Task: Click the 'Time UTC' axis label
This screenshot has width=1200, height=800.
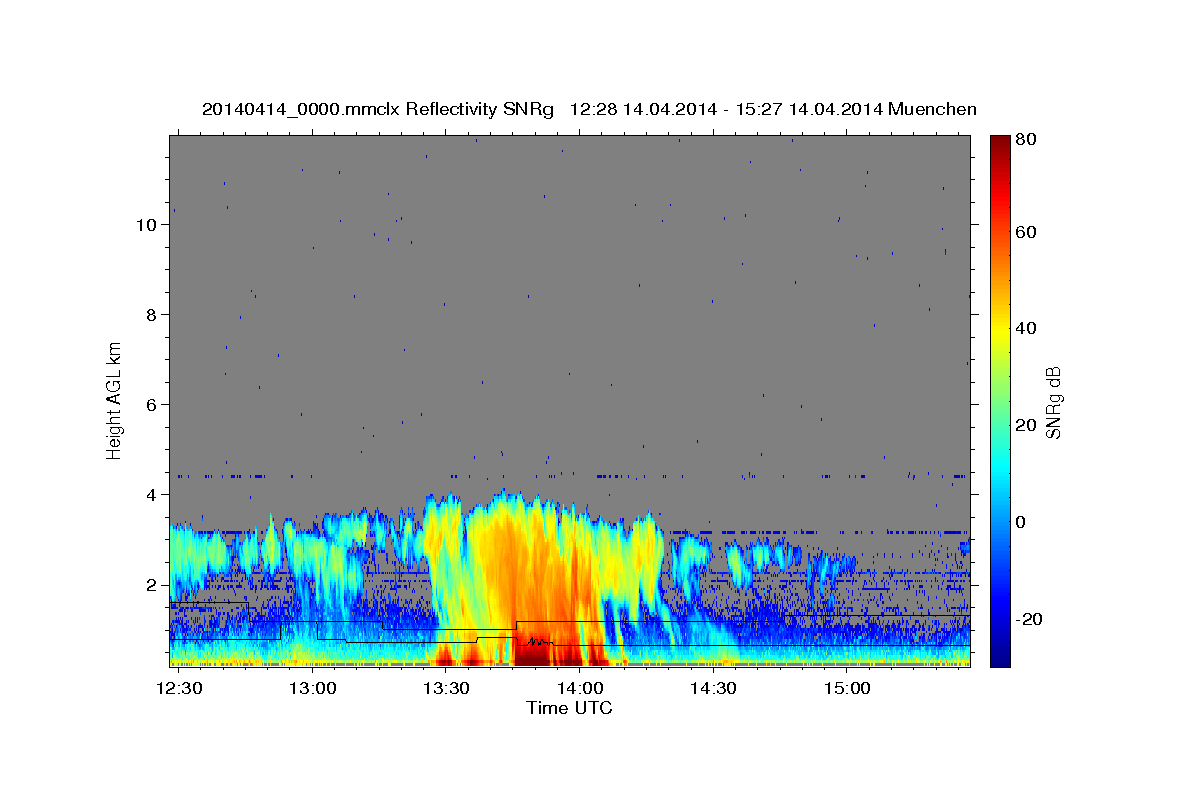Action: (x=569, y=708)
